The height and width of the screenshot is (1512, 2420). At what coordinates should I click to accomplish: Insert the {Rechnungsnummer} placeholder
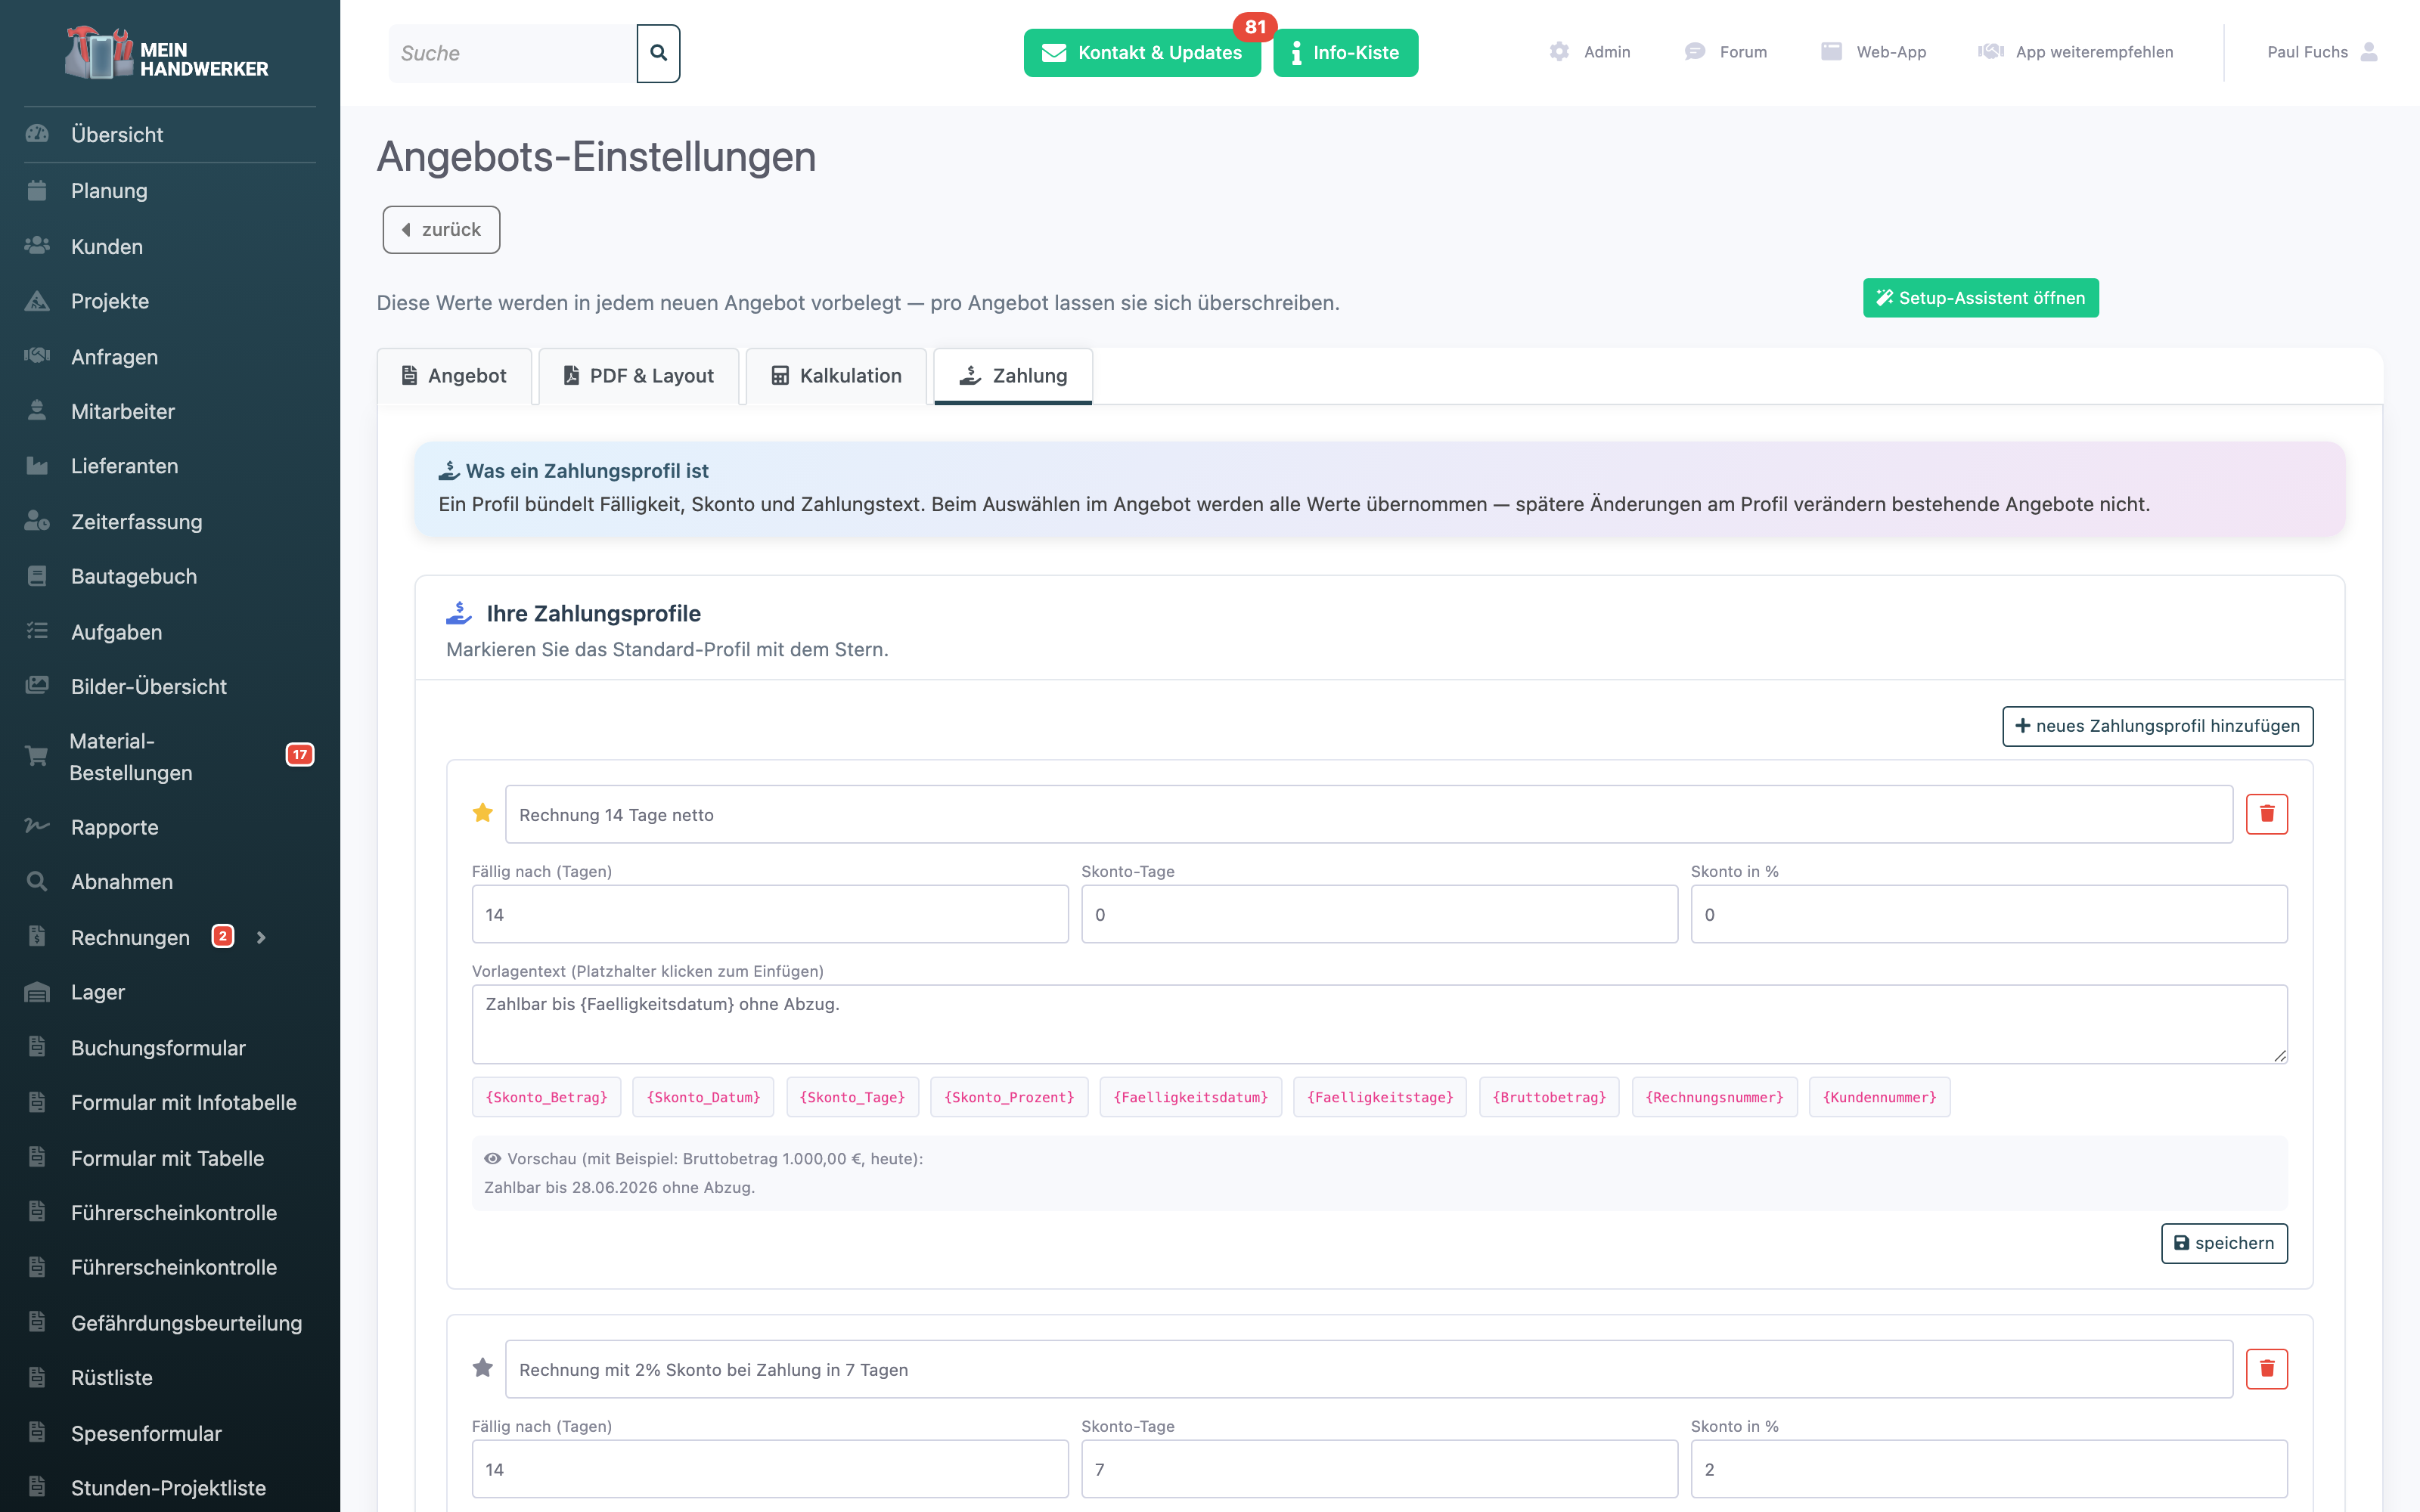coord(1714,1097)
